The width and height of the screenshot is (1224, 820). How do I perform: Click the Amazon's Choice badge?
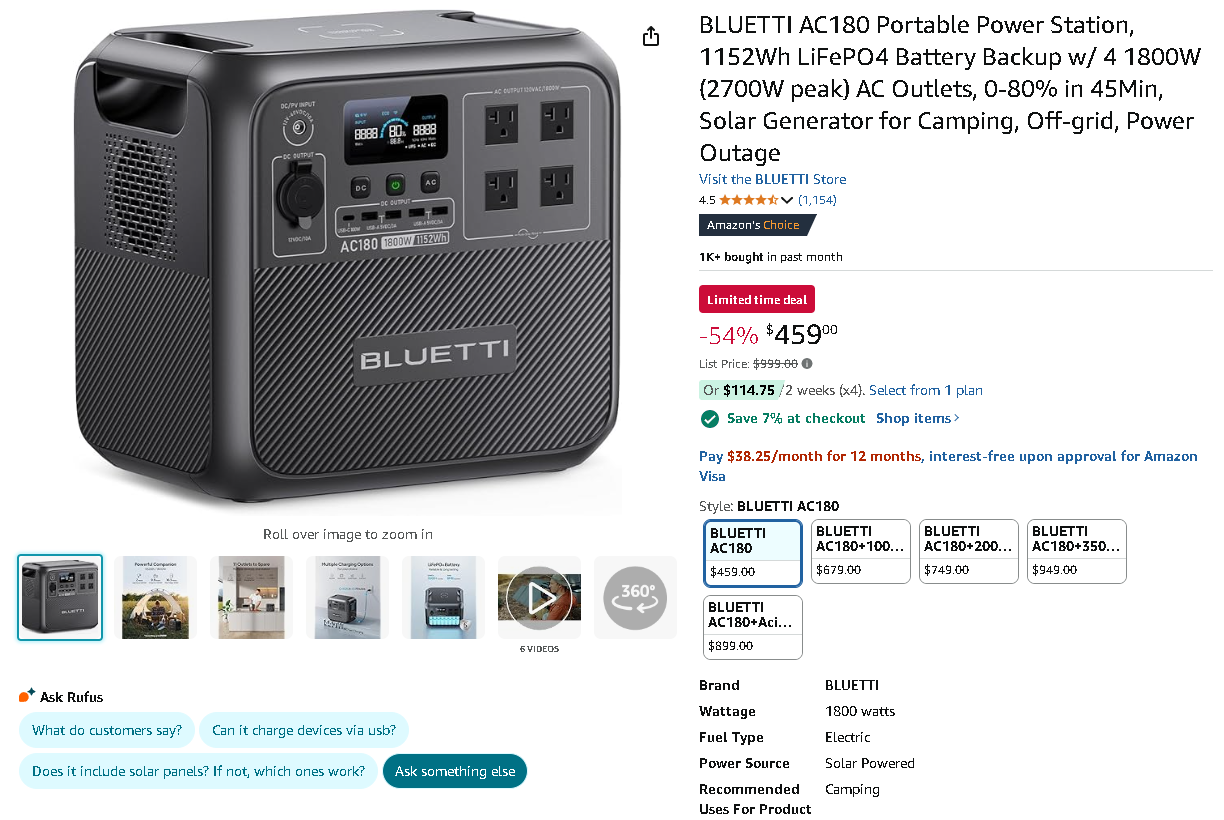click(x=755, y=225)
